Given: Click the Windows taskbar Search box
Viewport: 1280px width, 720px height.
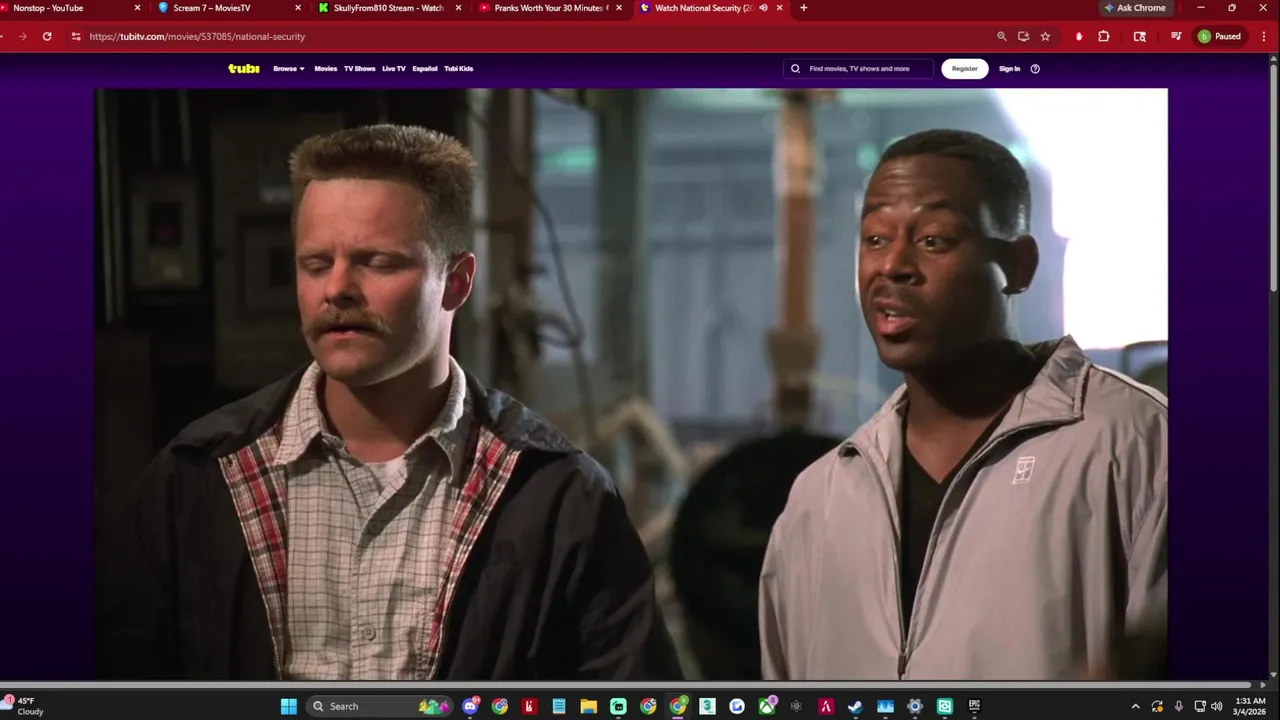Looking at the screenshot, I should coord(380,706).
